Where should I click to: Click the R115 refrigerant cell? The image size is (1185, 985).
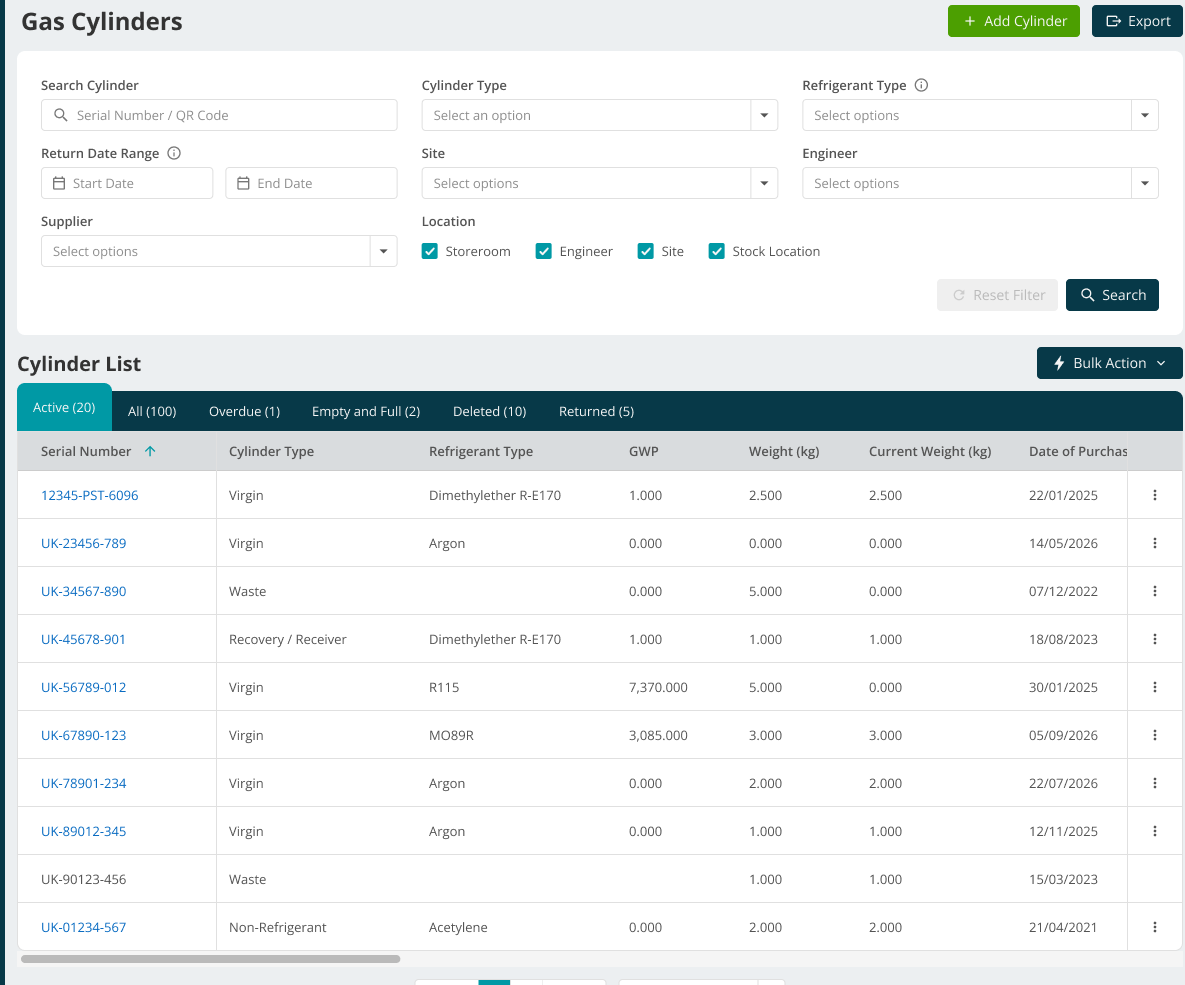(x=444, y=687)
